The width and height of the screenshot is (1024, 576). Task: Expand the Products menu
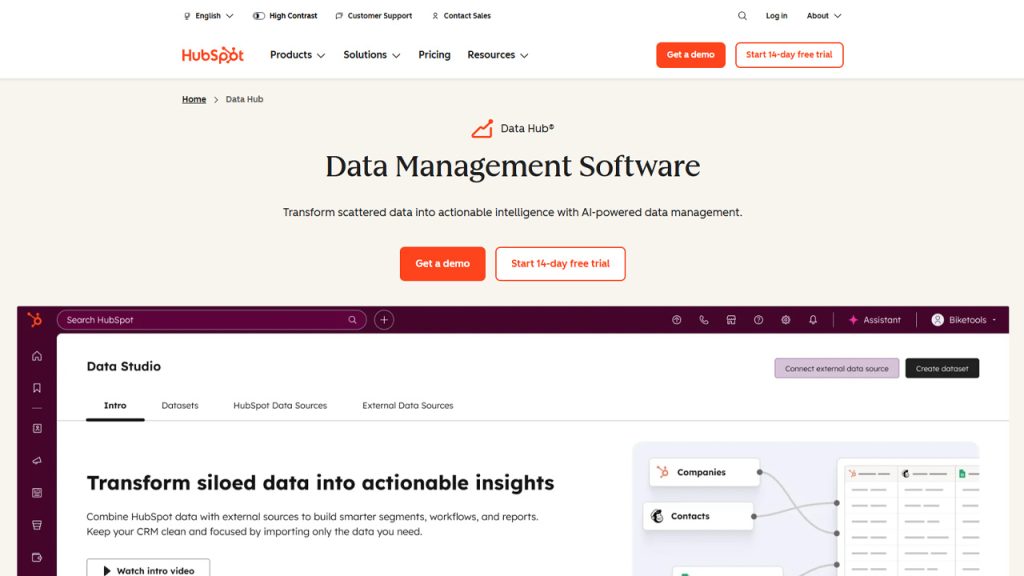click(x=297, y=55)
